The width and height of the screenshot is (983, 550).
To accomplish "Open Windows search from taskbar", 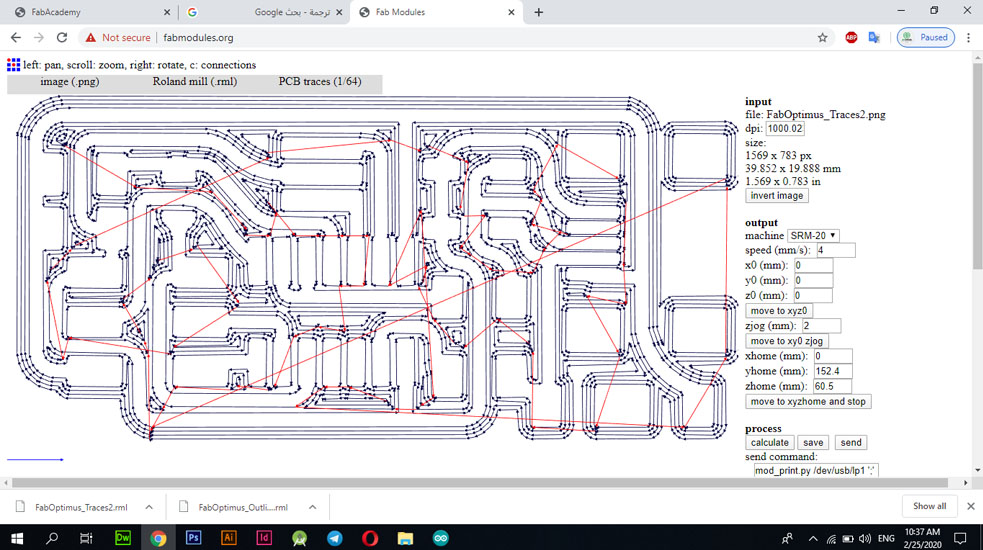I will tap(52, 538).
